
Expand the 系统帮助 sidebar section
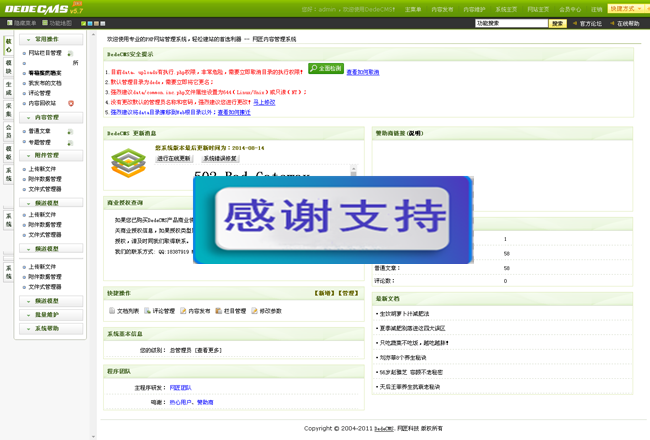(x=51, y=328)
